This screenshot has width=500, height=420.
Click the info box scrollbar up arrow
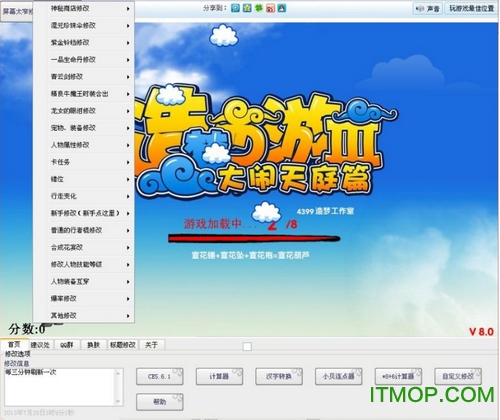pyautogui.click(x=118, y=373)
